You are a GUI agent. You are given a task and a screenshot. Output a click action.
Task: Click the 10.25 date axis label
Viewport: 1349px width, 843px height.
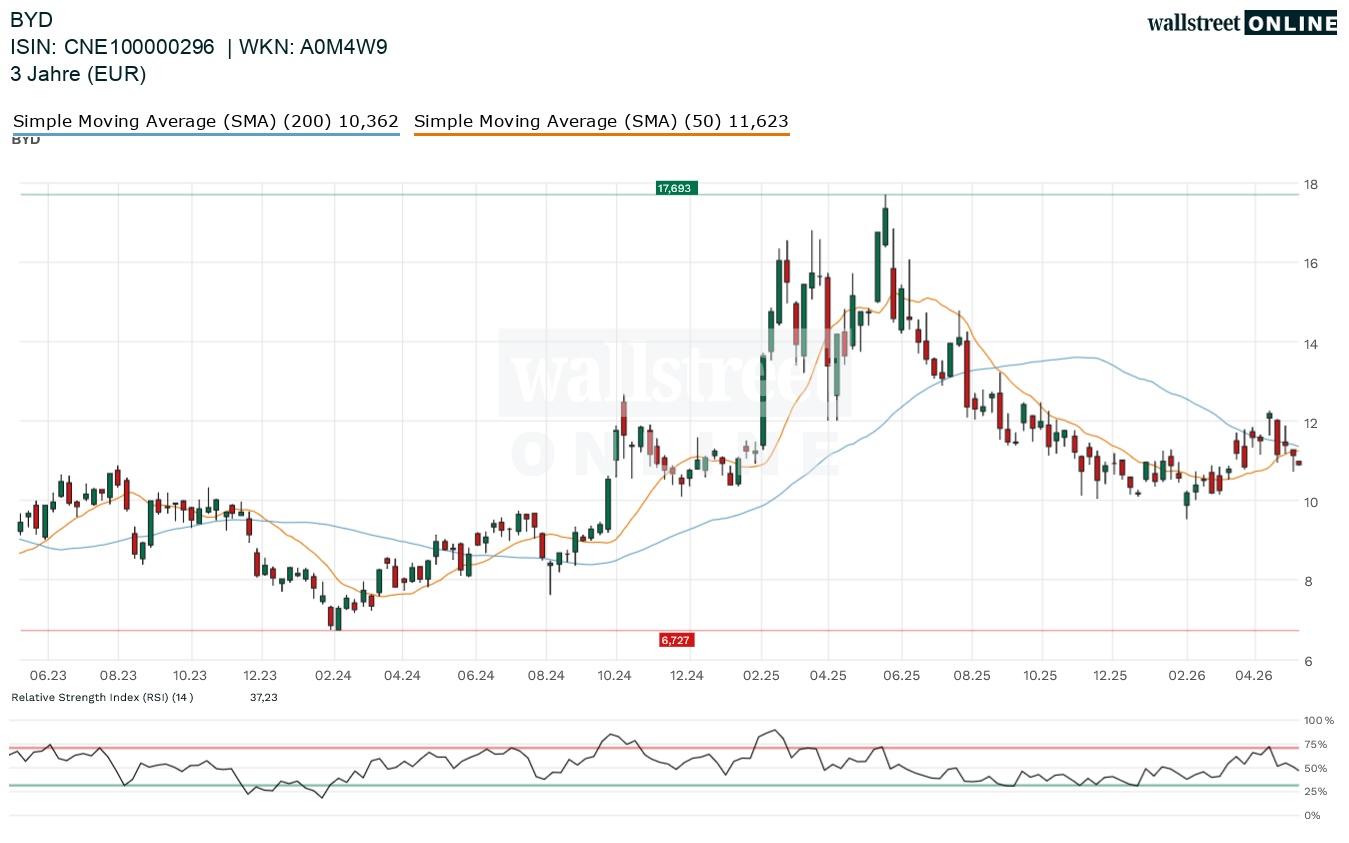[x=1042, y=676]
